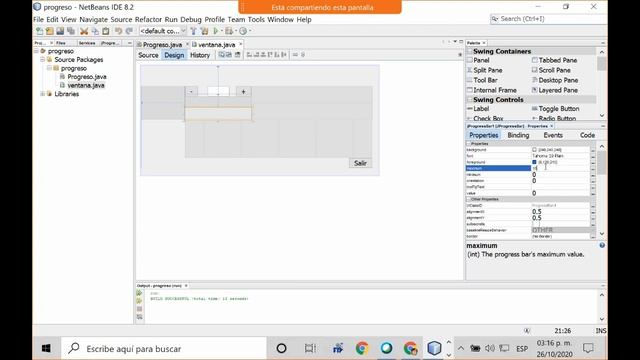Image resolution: width=640 pixels, height=360 pixels.
Task: Pick Desktop Pane from the palette
Action: [555, 80]
